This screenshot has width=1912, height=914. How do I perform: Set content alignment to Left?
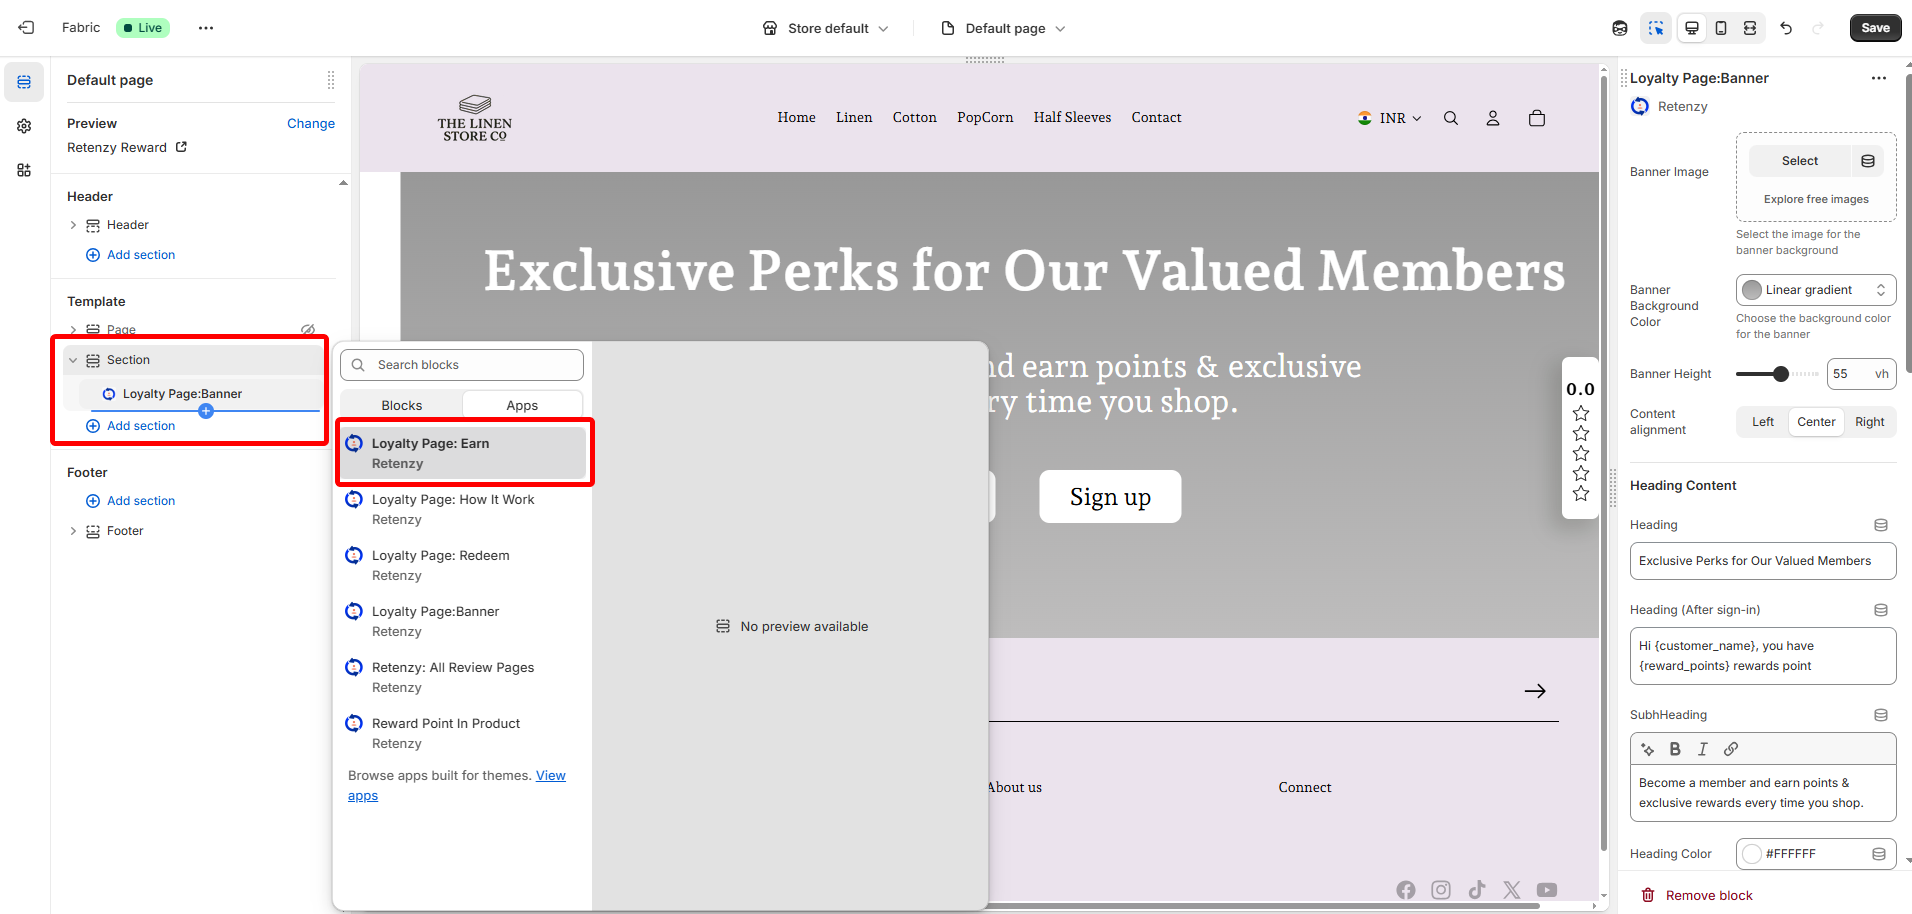point(1763,422)
